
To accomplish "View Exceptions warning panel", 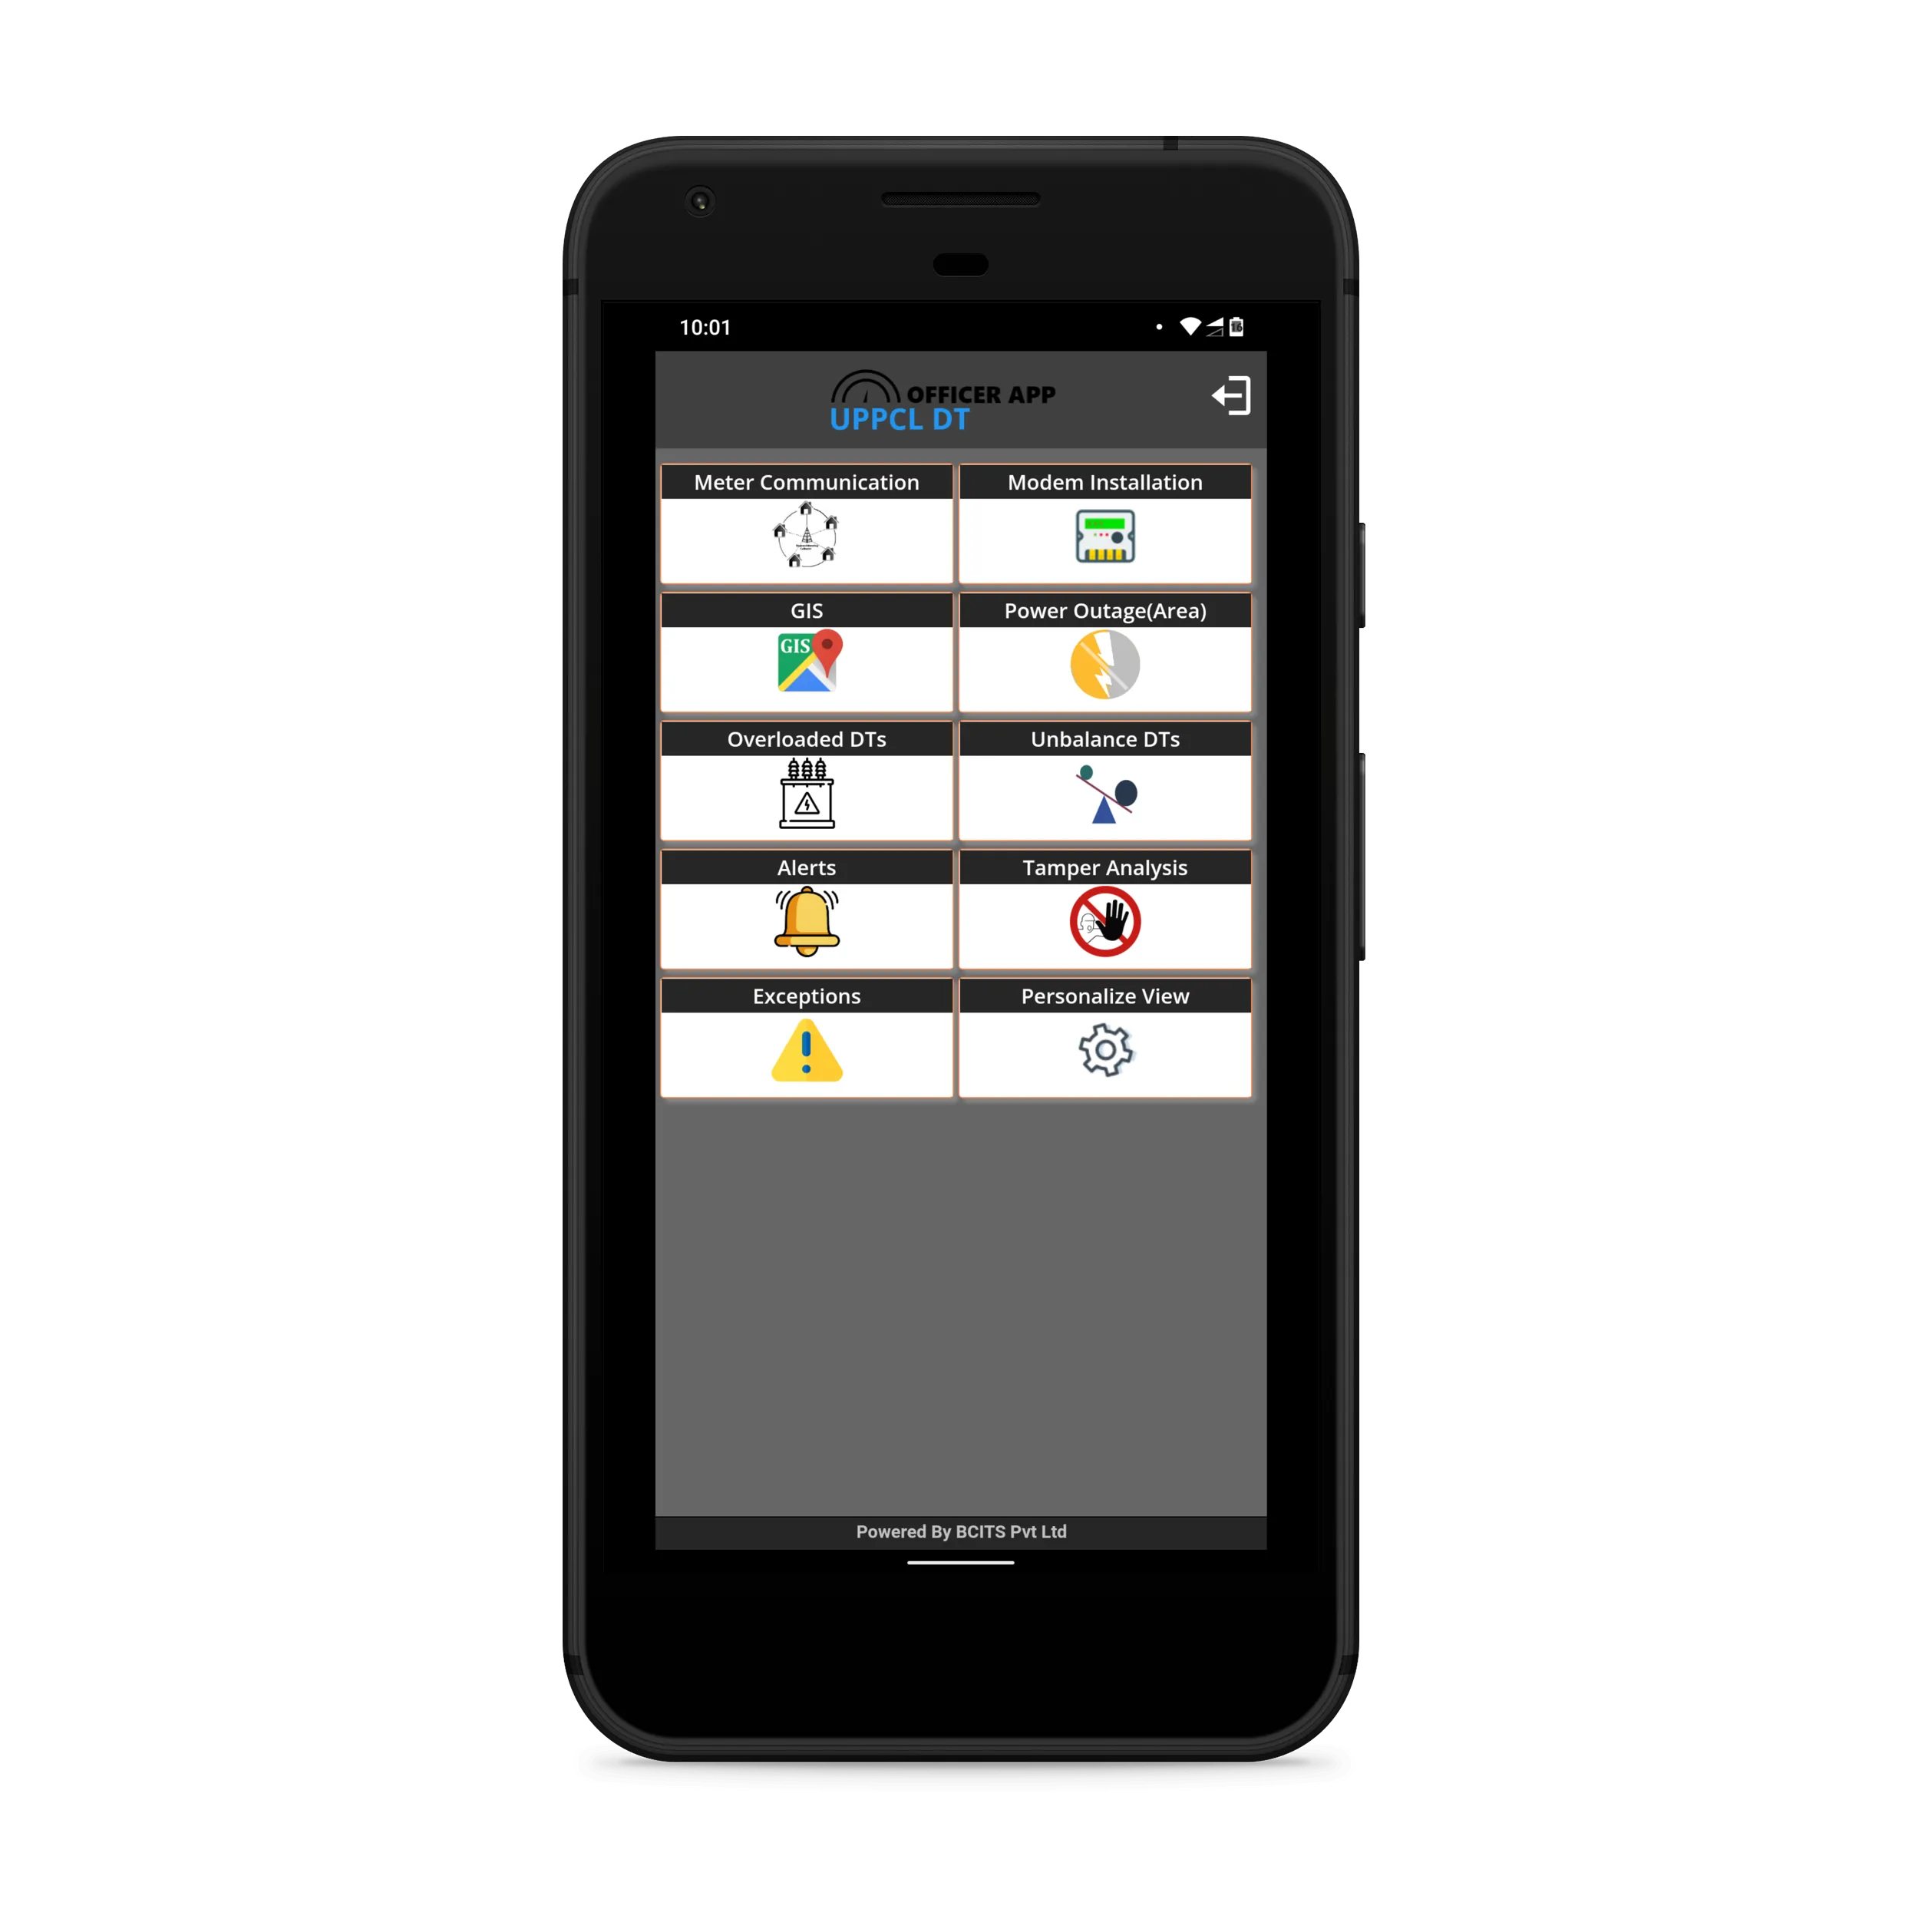I will [807, 1042].
